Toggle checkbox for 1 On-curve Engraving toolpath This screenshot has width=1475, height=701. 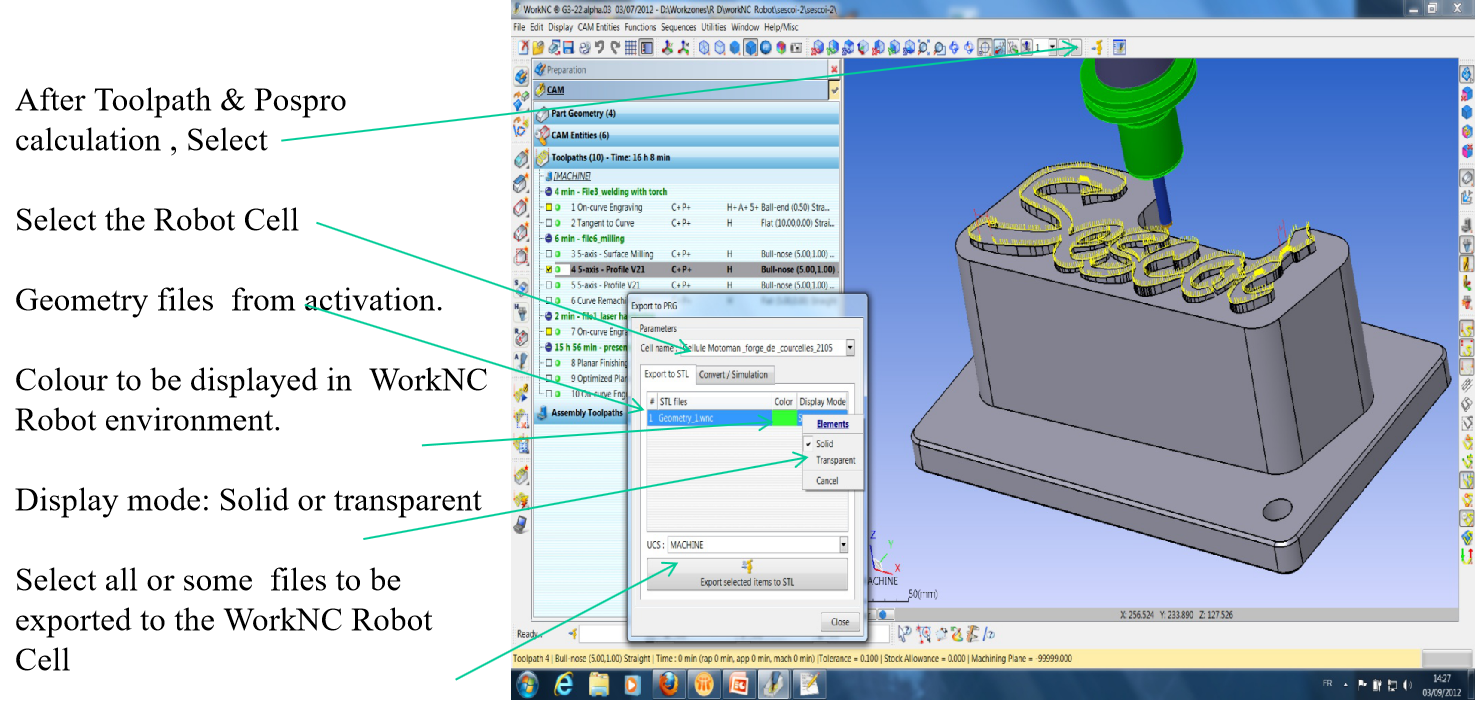548,207
